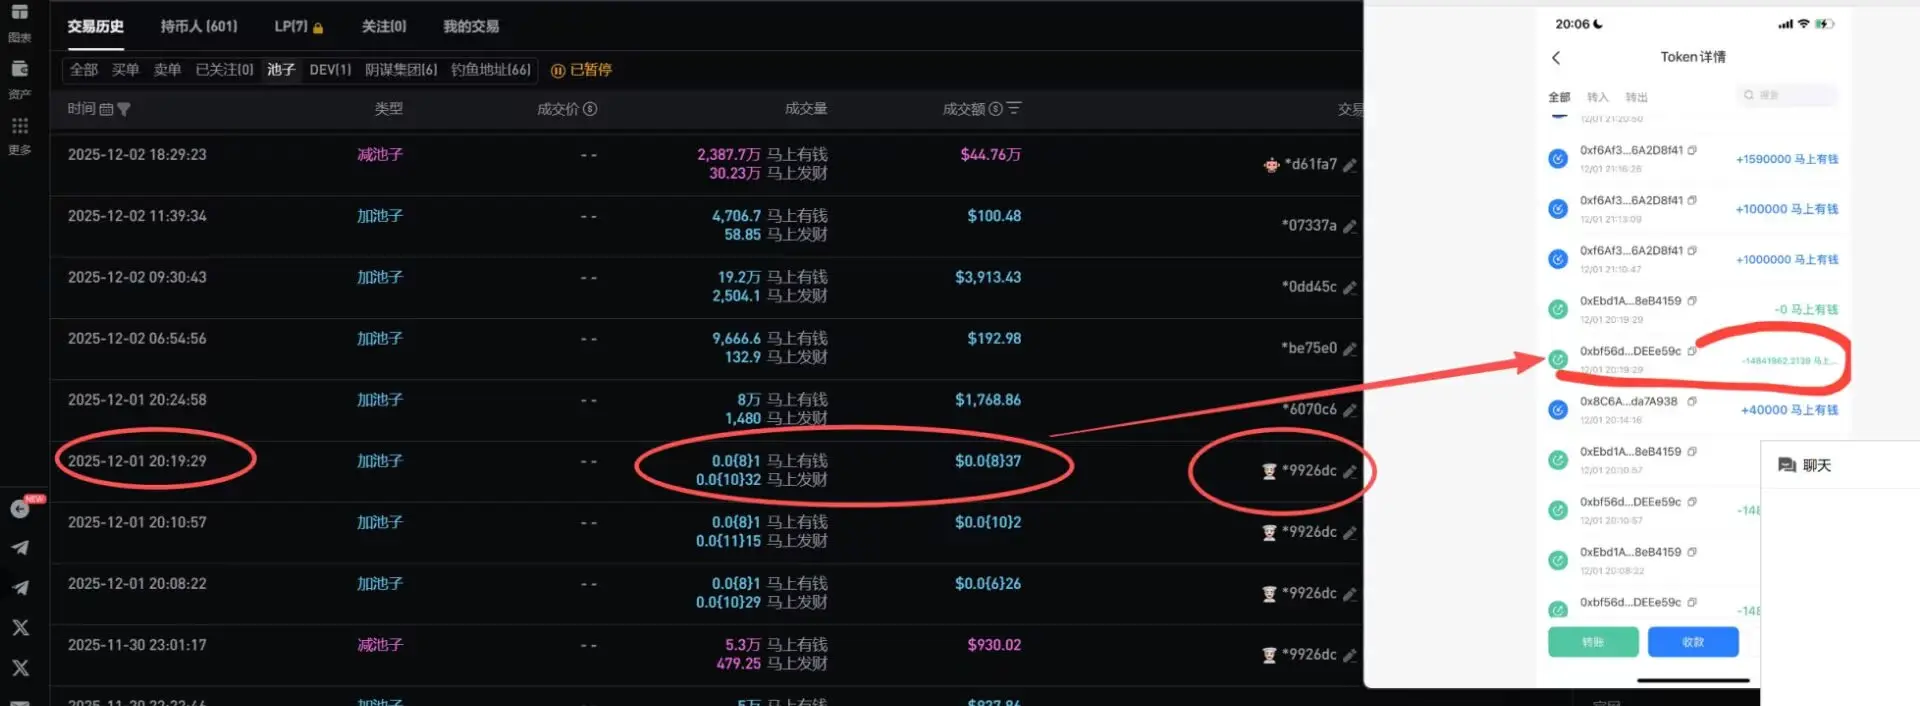Open the 聊天 chat panel

pos(1805,465)
